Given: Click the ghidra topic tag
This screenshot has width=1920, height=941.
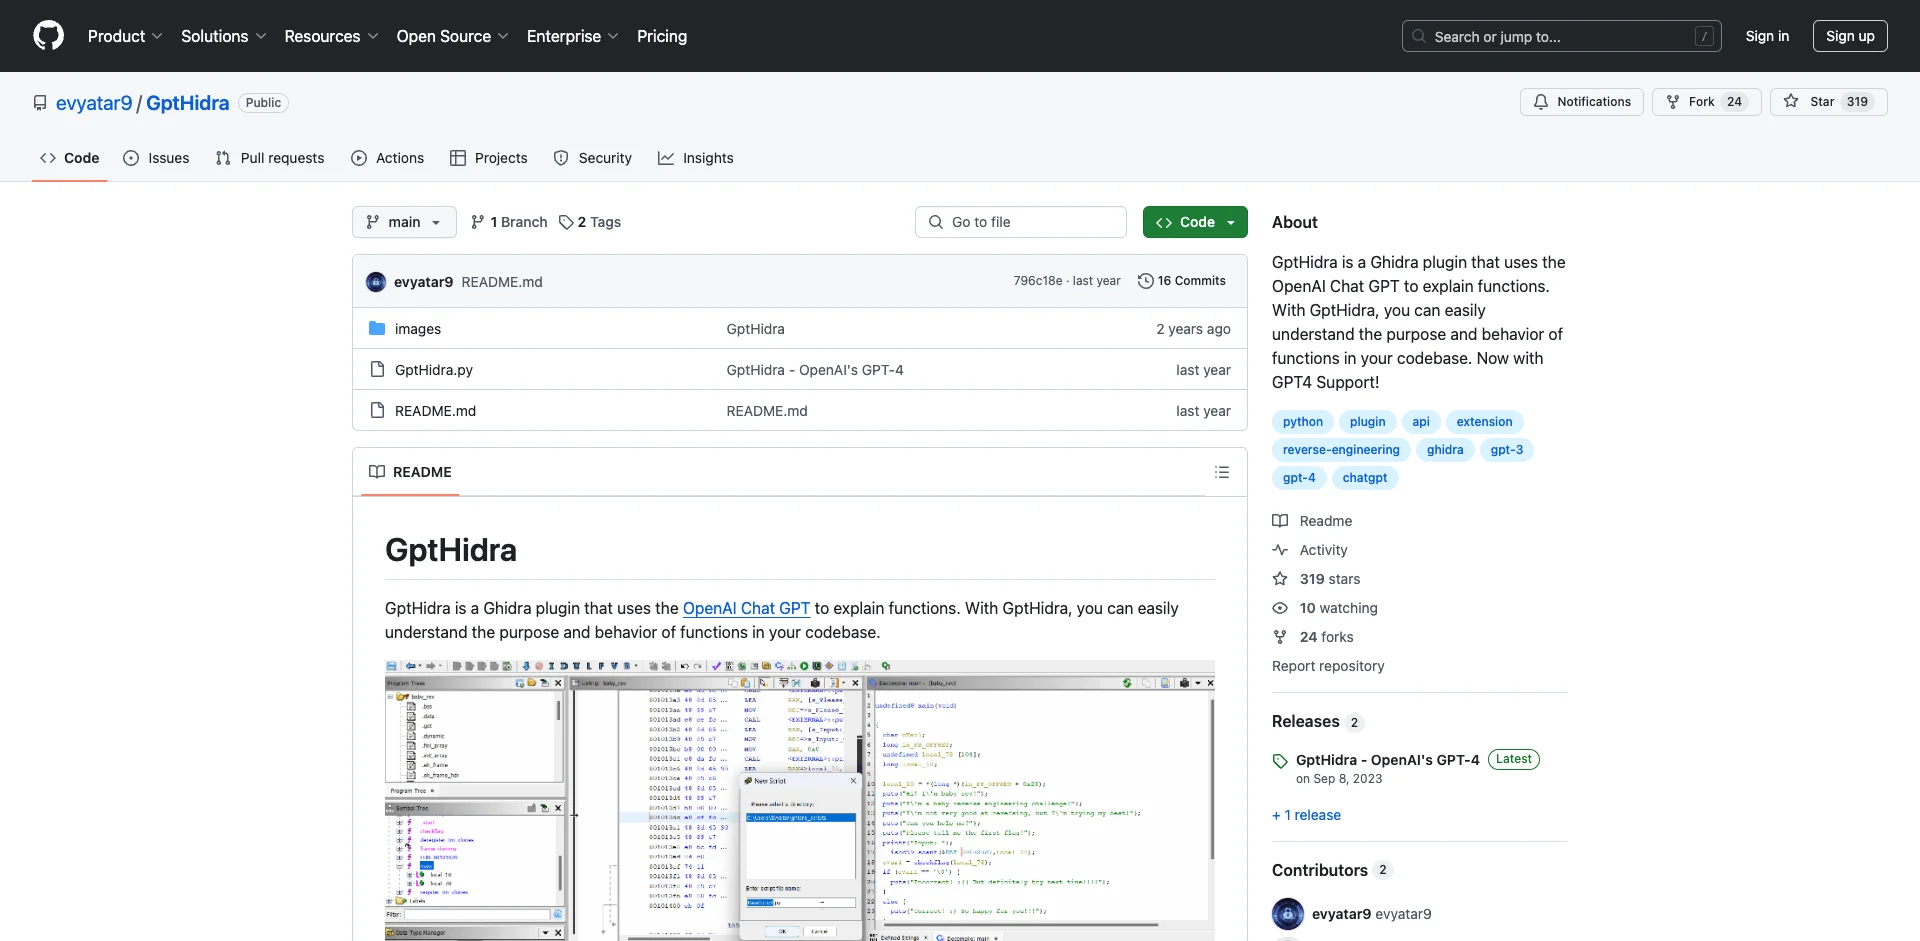Looking at the screenshot, I should coord(1445,450).
